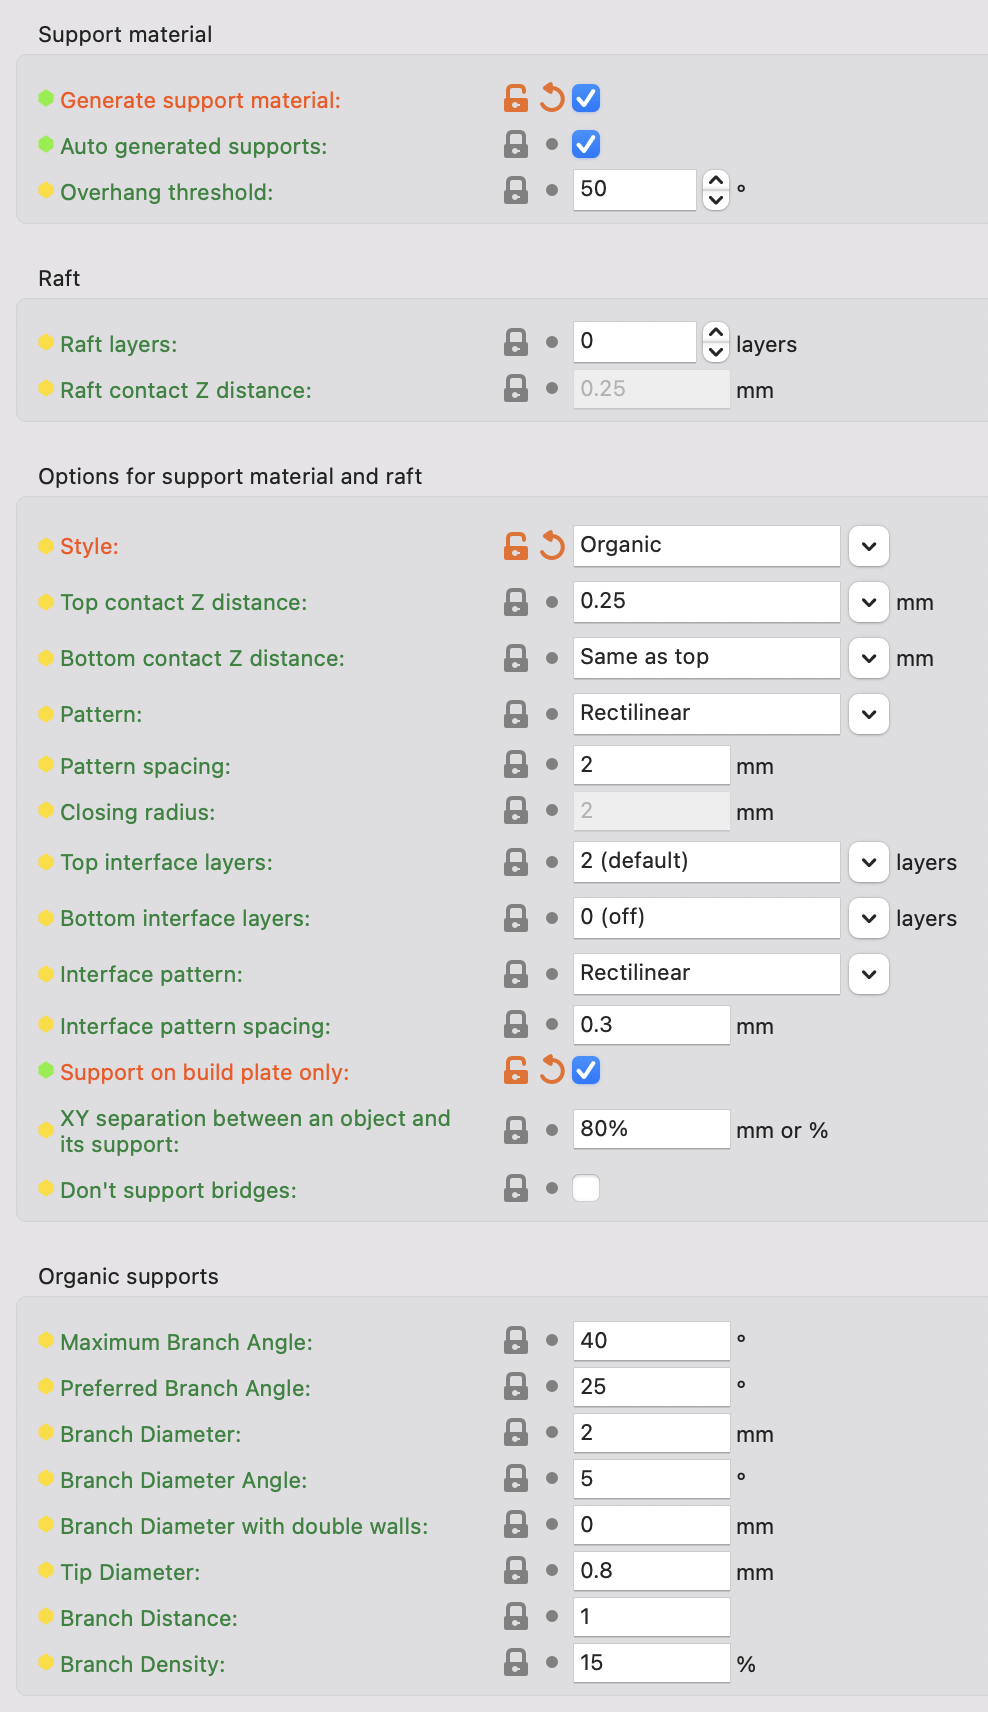988x1712 pixels.
Task: Select the Organic supports section header
Action: pyautogui.click(x=128, y=1276)
